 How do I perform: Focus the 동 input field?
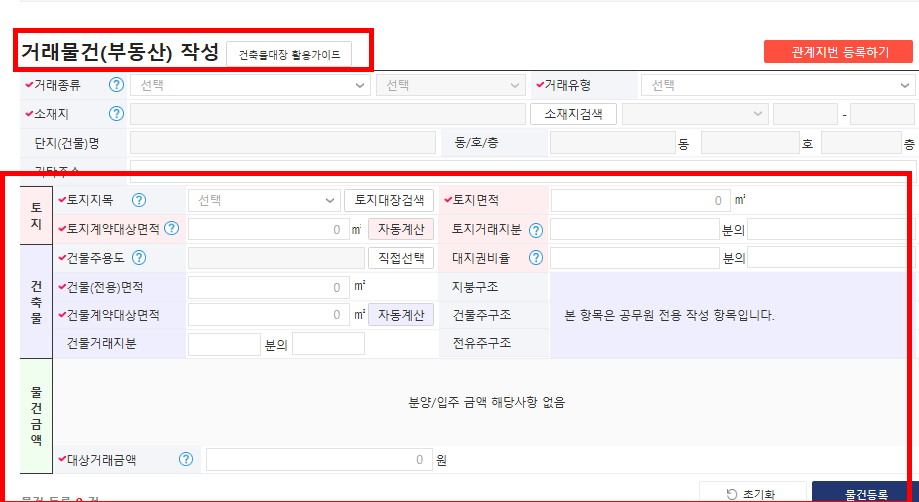[x=613, y=143]
